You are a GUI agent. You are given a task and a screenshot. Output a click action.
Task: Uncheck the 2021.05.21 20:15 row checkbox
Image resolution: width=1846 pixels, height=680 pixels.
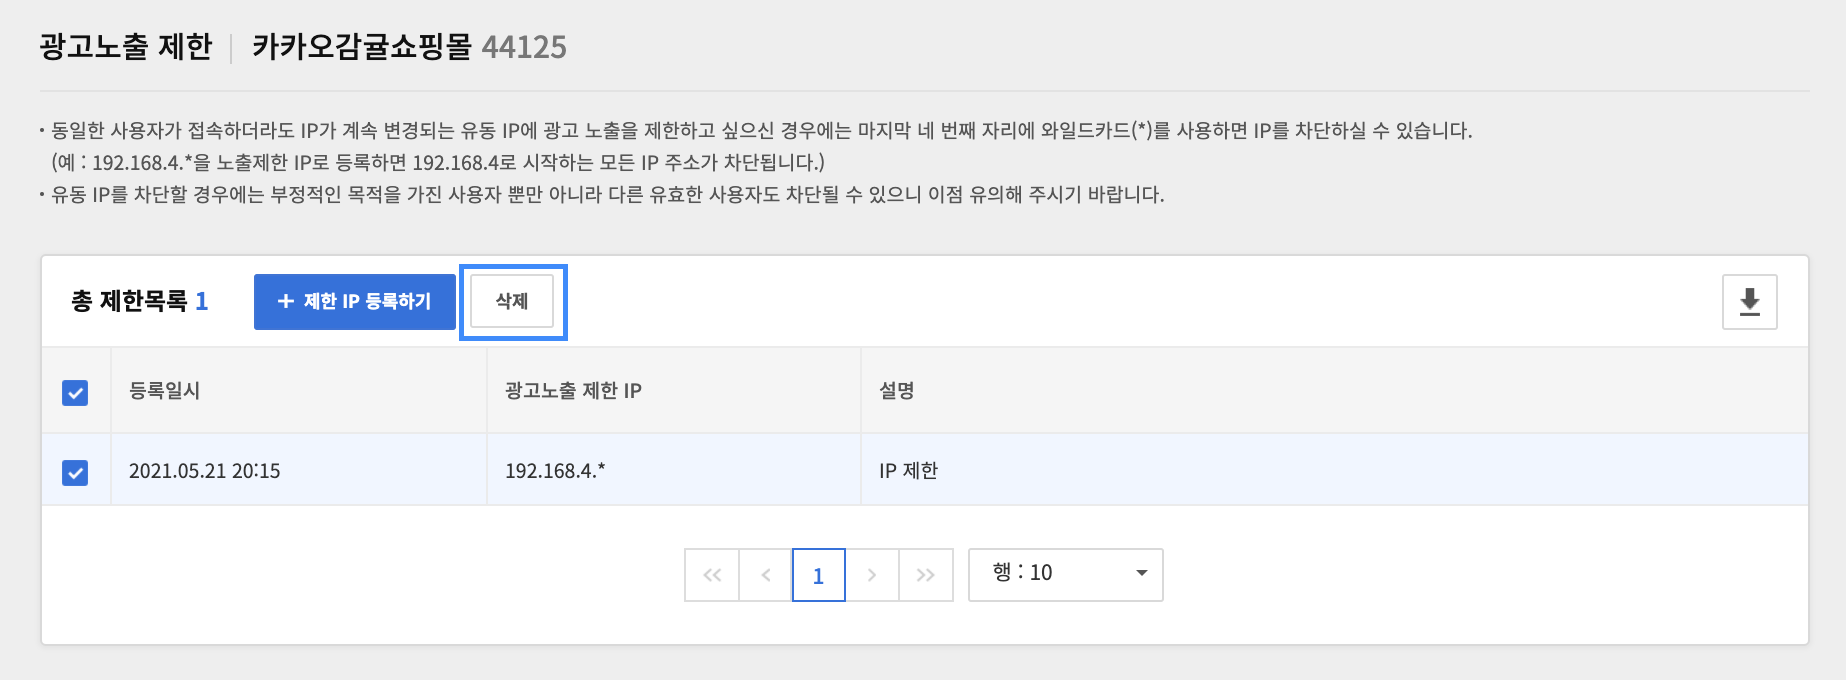click(x=75, y=472)
